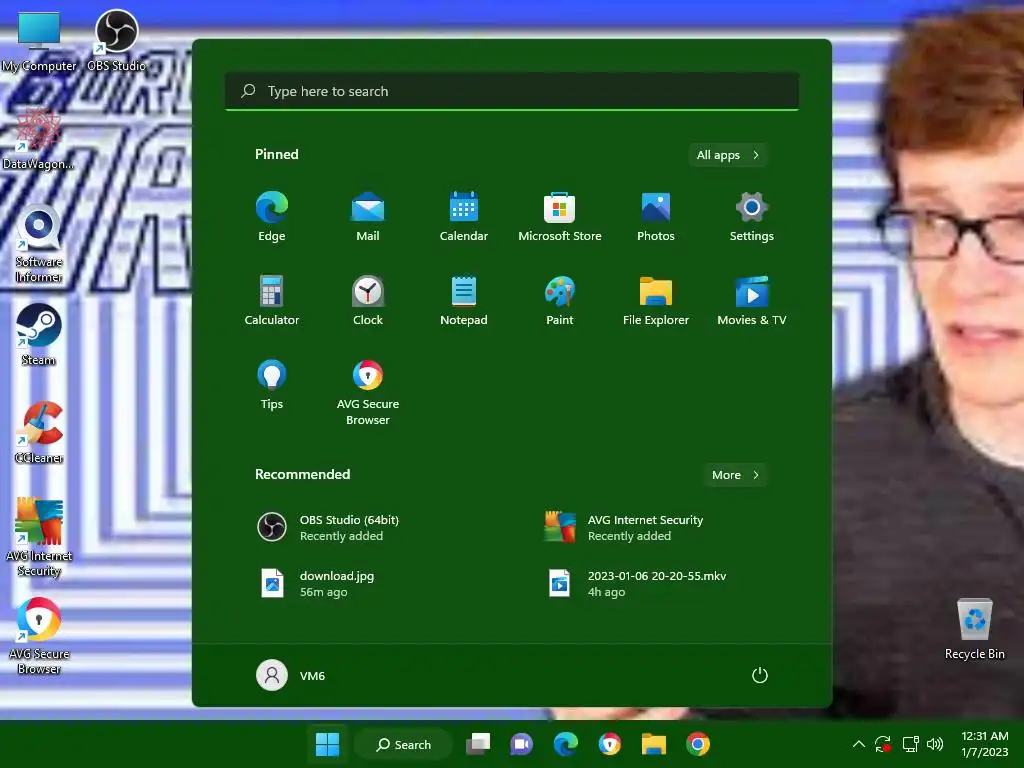Open Task View in the taskbar
This screenshot has width=1024, height=768.
478,744
